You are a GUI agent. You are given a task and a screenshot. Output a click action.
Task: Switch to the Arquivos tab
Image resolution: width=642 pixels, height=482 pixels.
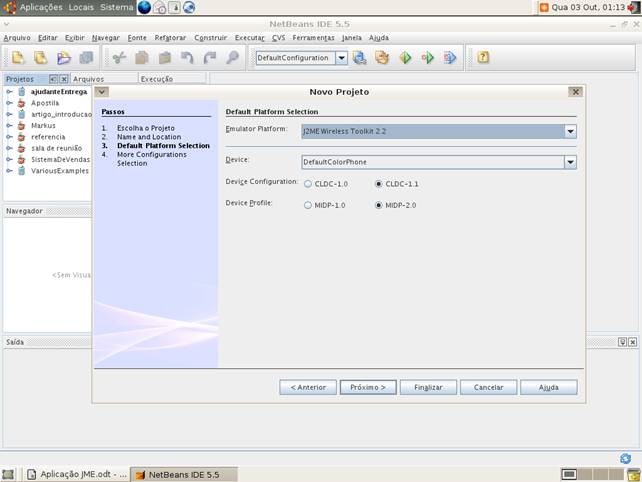pyautogui.click(x=88, y=79)
